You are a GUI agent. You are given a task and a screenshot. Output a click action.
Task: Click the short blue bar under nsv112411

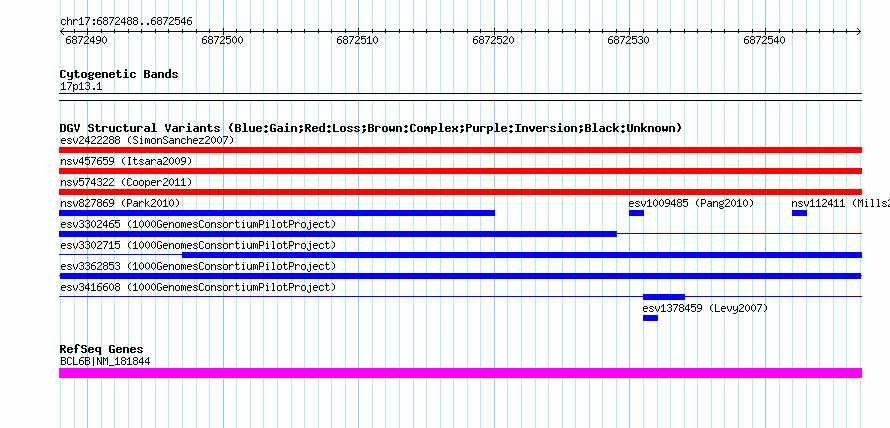799,213
